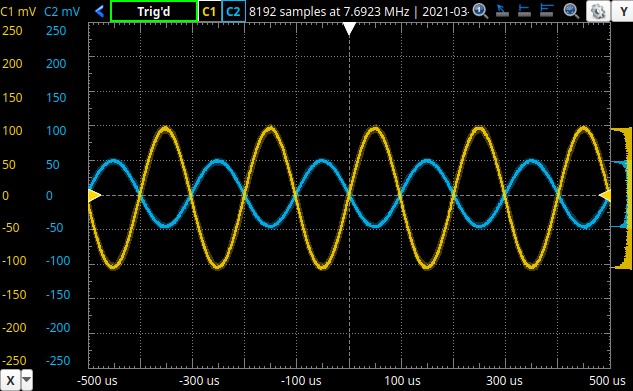This screenshot has height=391, width=633.
Task: Click the blue left arrow icon
Action: tap(99, 11)
